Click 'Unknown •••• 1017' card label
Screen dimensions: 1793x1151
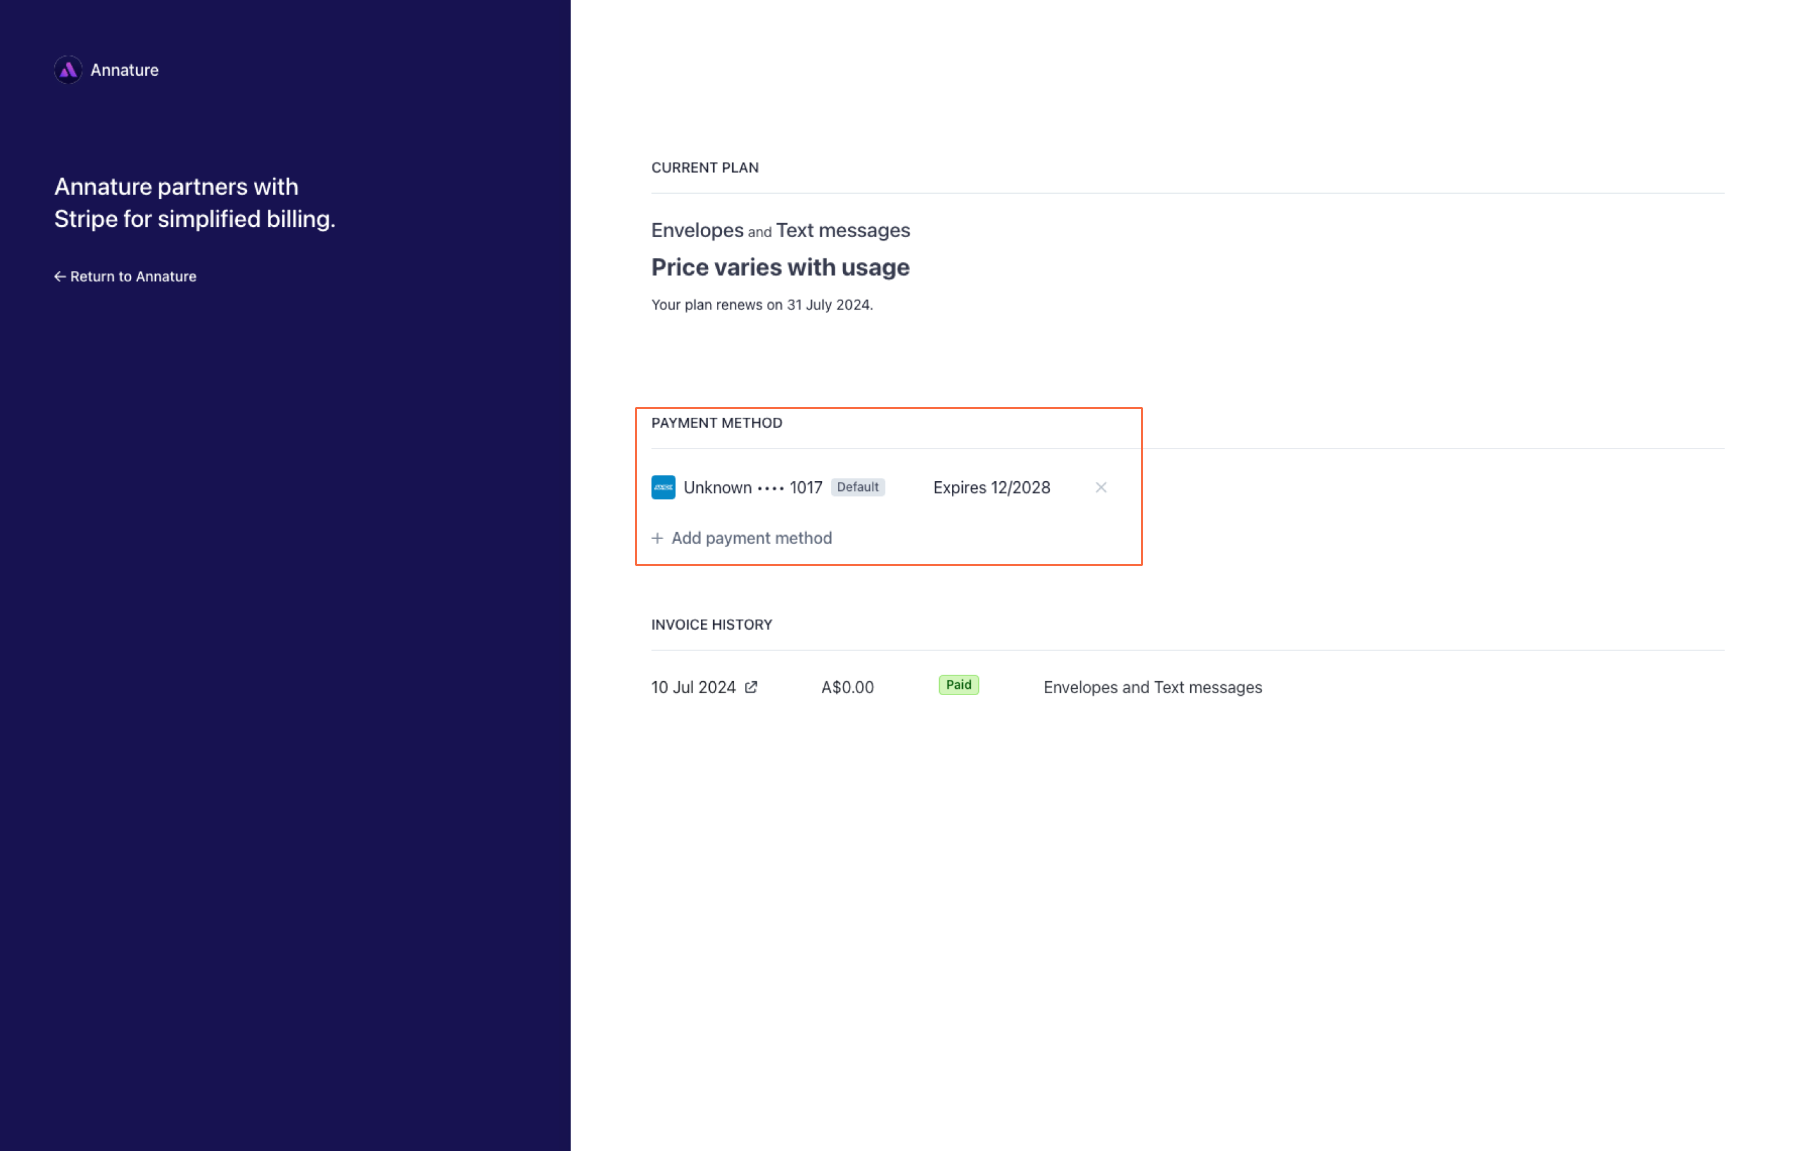coord(753,487)
